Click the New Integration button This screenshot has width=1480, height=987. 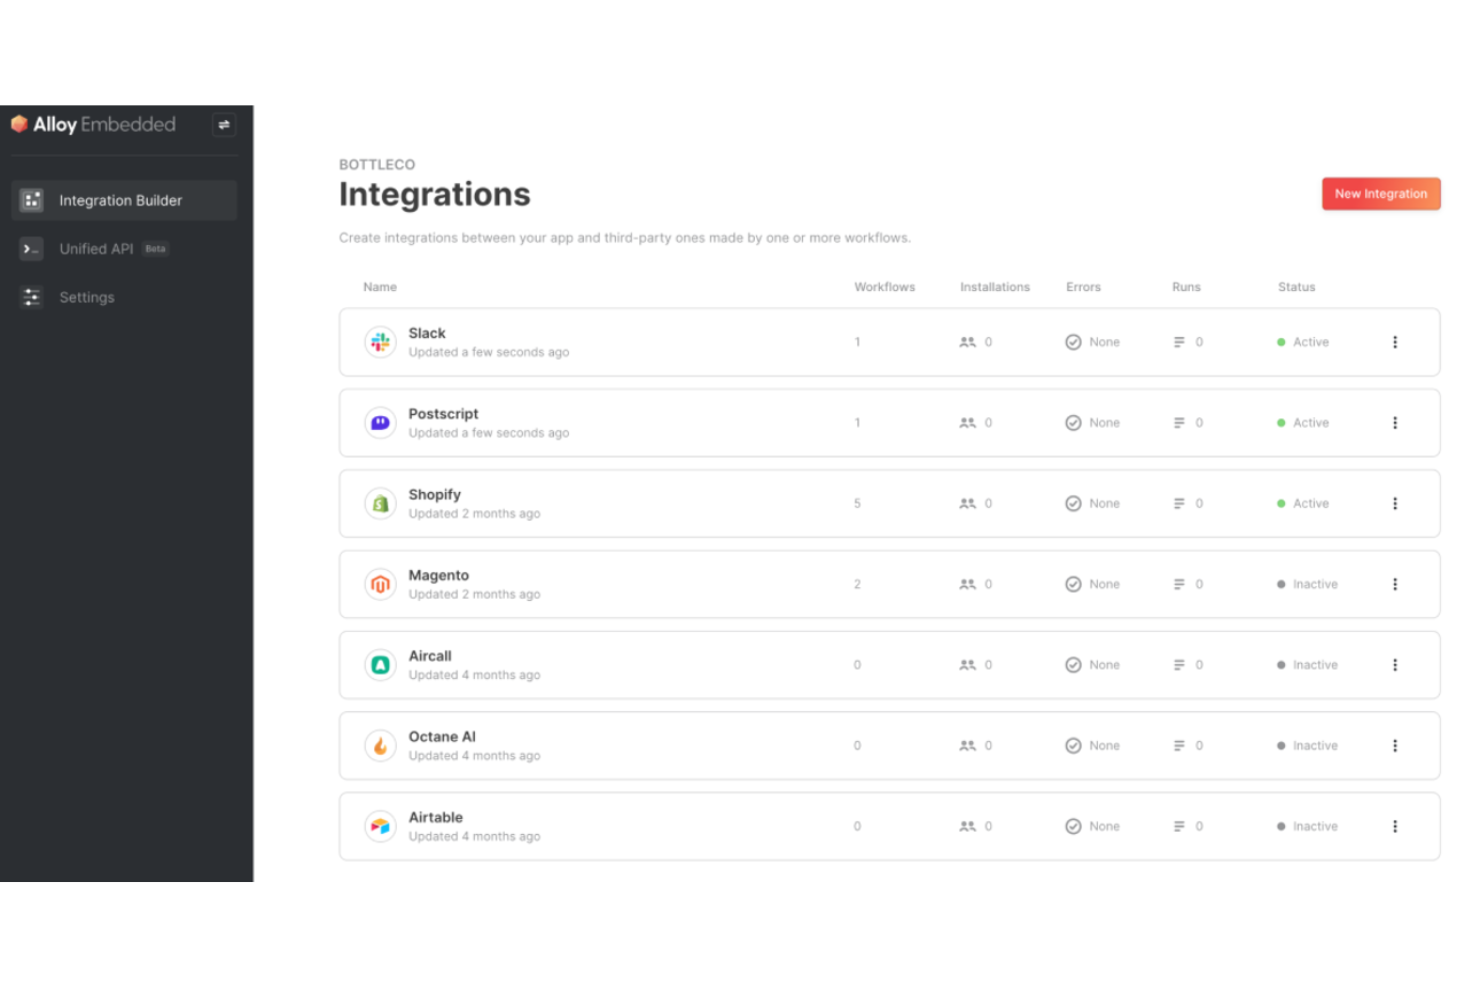point(1381,193)
